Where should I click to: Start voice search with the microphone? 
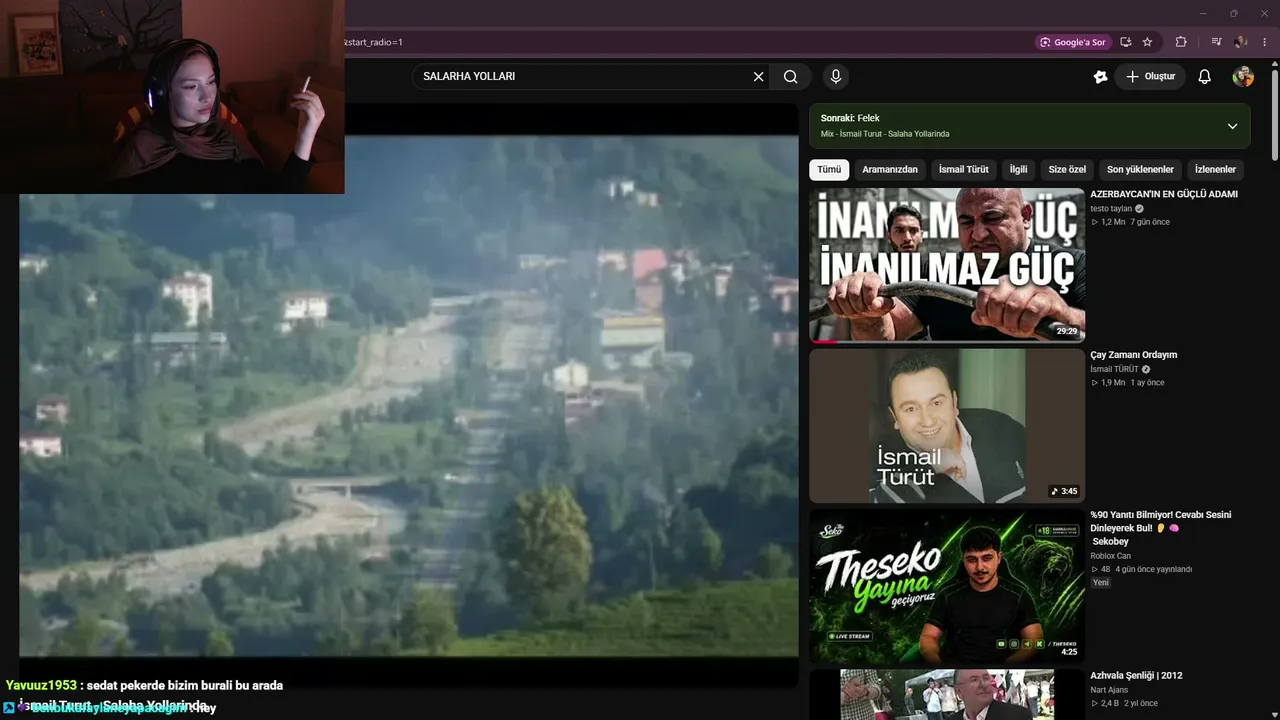[836, 76]
